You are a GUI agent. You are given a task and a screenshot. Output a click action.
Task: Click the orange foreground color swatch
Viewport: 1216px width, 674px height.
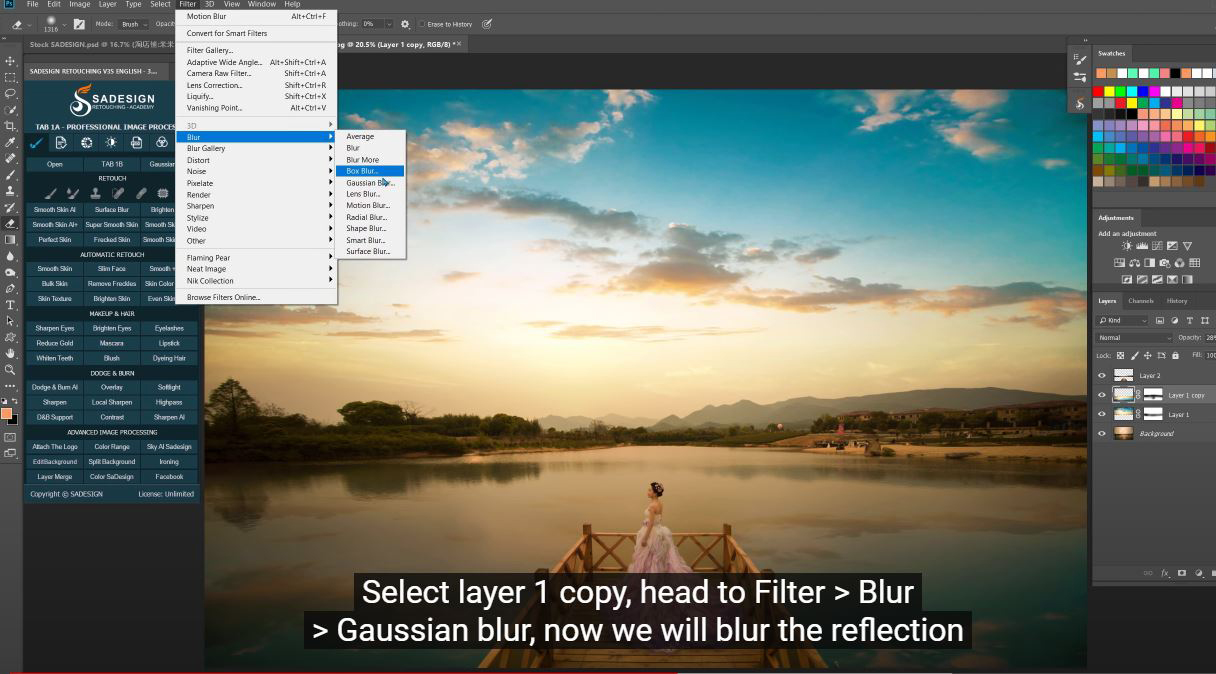pyautogui.click(x=7, y=413)
